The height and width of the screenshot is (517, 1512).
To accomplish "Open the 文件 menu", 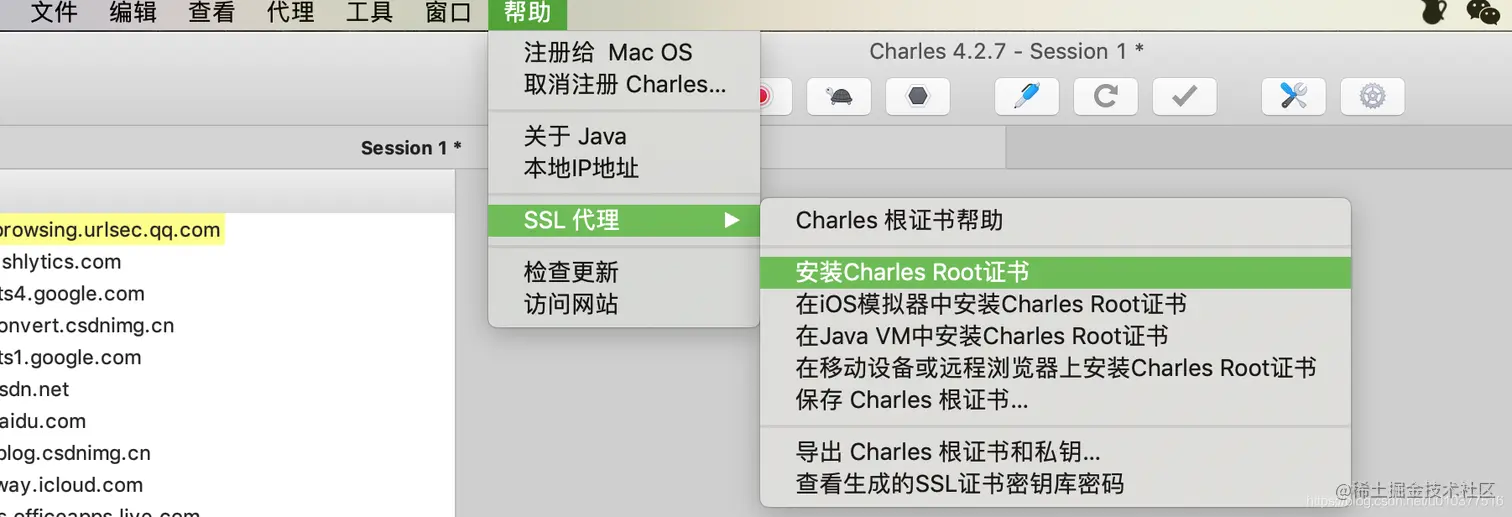I will point(54,13).
